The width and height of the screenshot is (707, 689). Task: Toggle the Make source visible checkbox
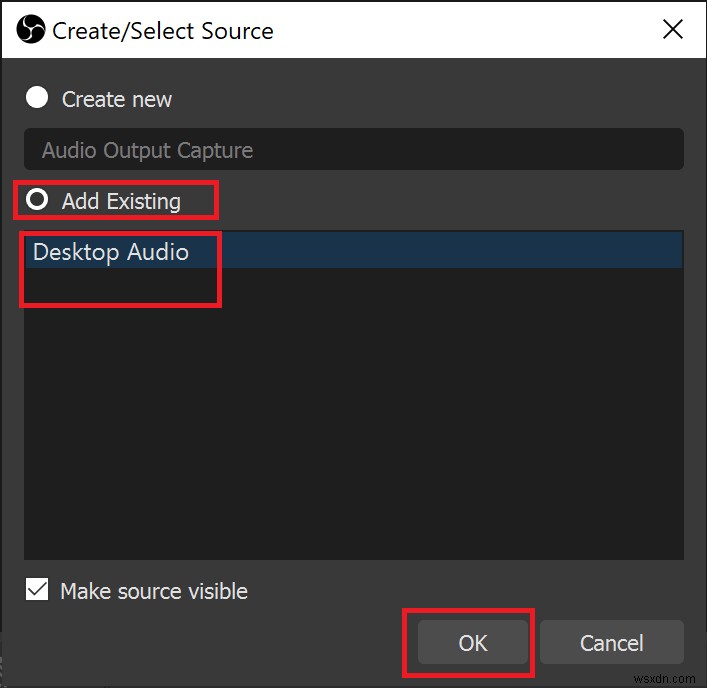(37, 590)
